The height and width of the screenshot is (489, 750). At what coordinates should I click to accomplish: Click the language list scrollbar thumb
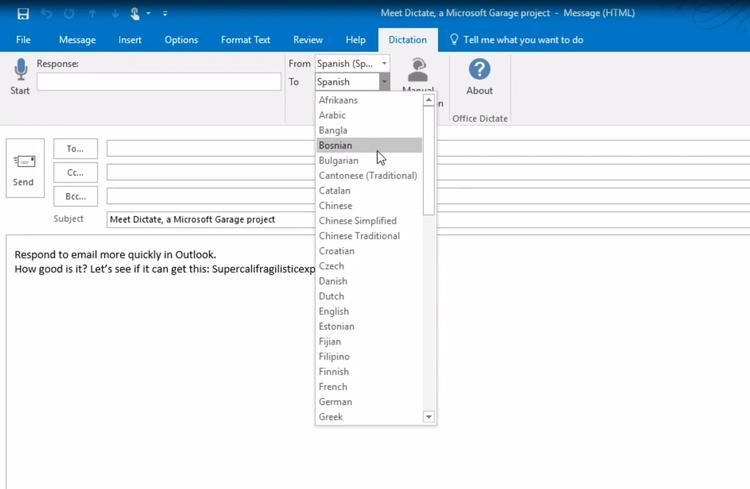[x=429, y=160]
